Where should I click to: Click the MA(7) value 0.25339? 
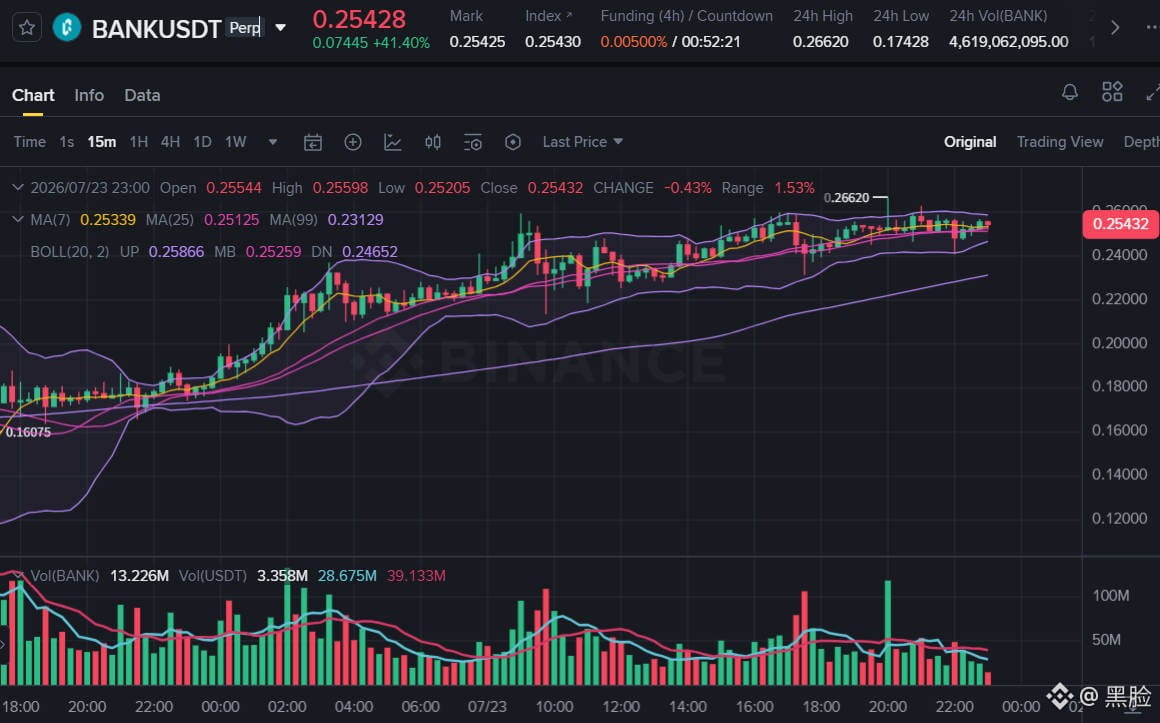pyautogui.click(x=108, y=220)
